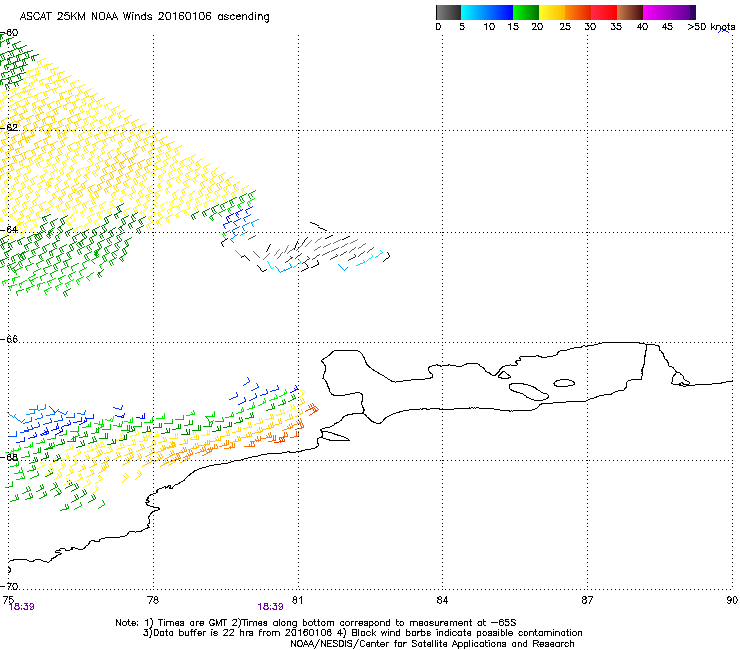Click the "-62" latitude axis label
This screenshot has height=650, width=740.
(x=9, y=127)
